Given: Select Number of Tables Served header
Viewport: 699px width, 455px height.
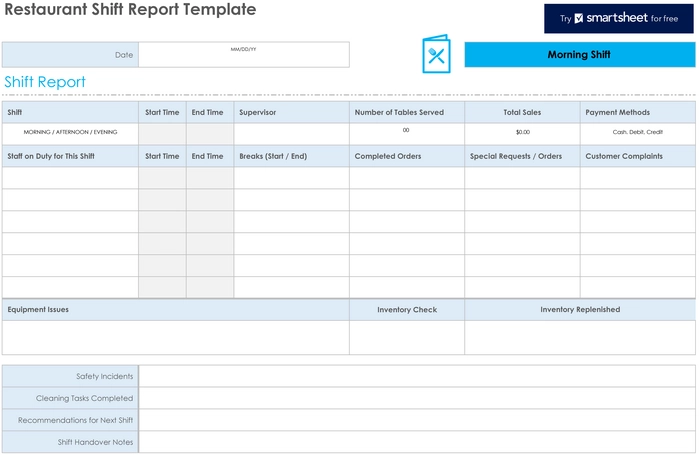Looking at the screenshot, I should pos(407,112).
